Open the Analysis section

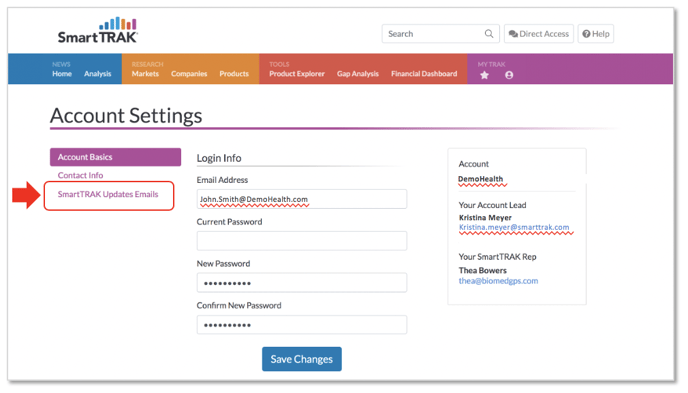point(97,74)
